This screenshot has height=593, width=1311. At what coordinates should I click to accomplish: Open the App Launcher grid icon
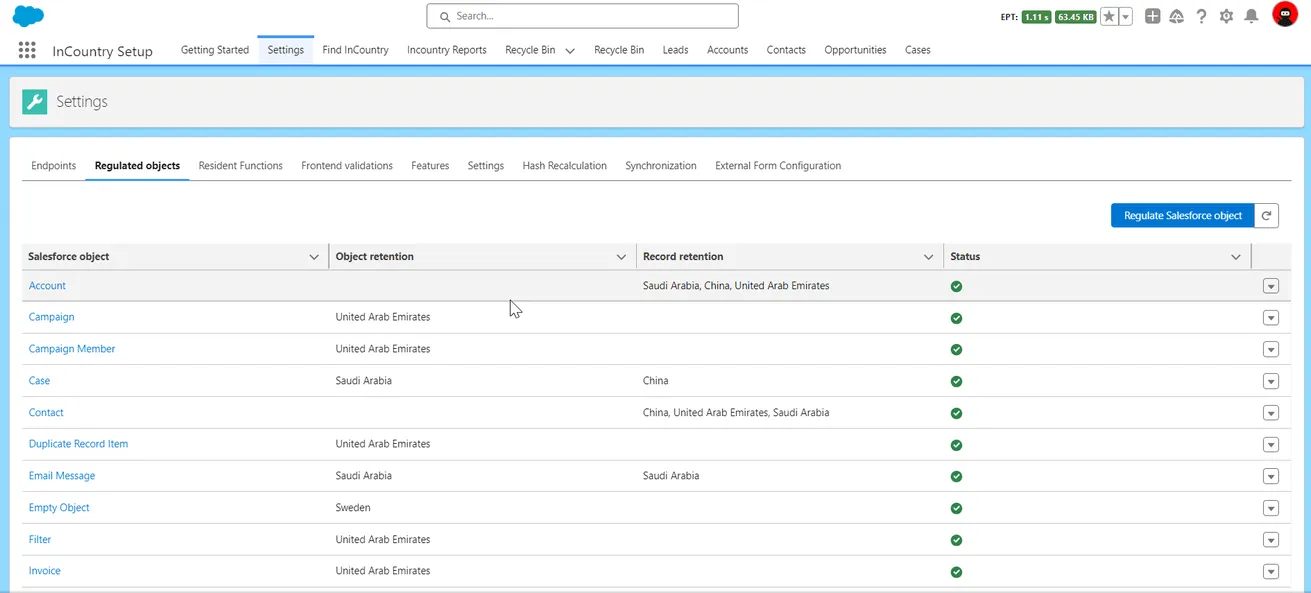[x=27, y=51]
